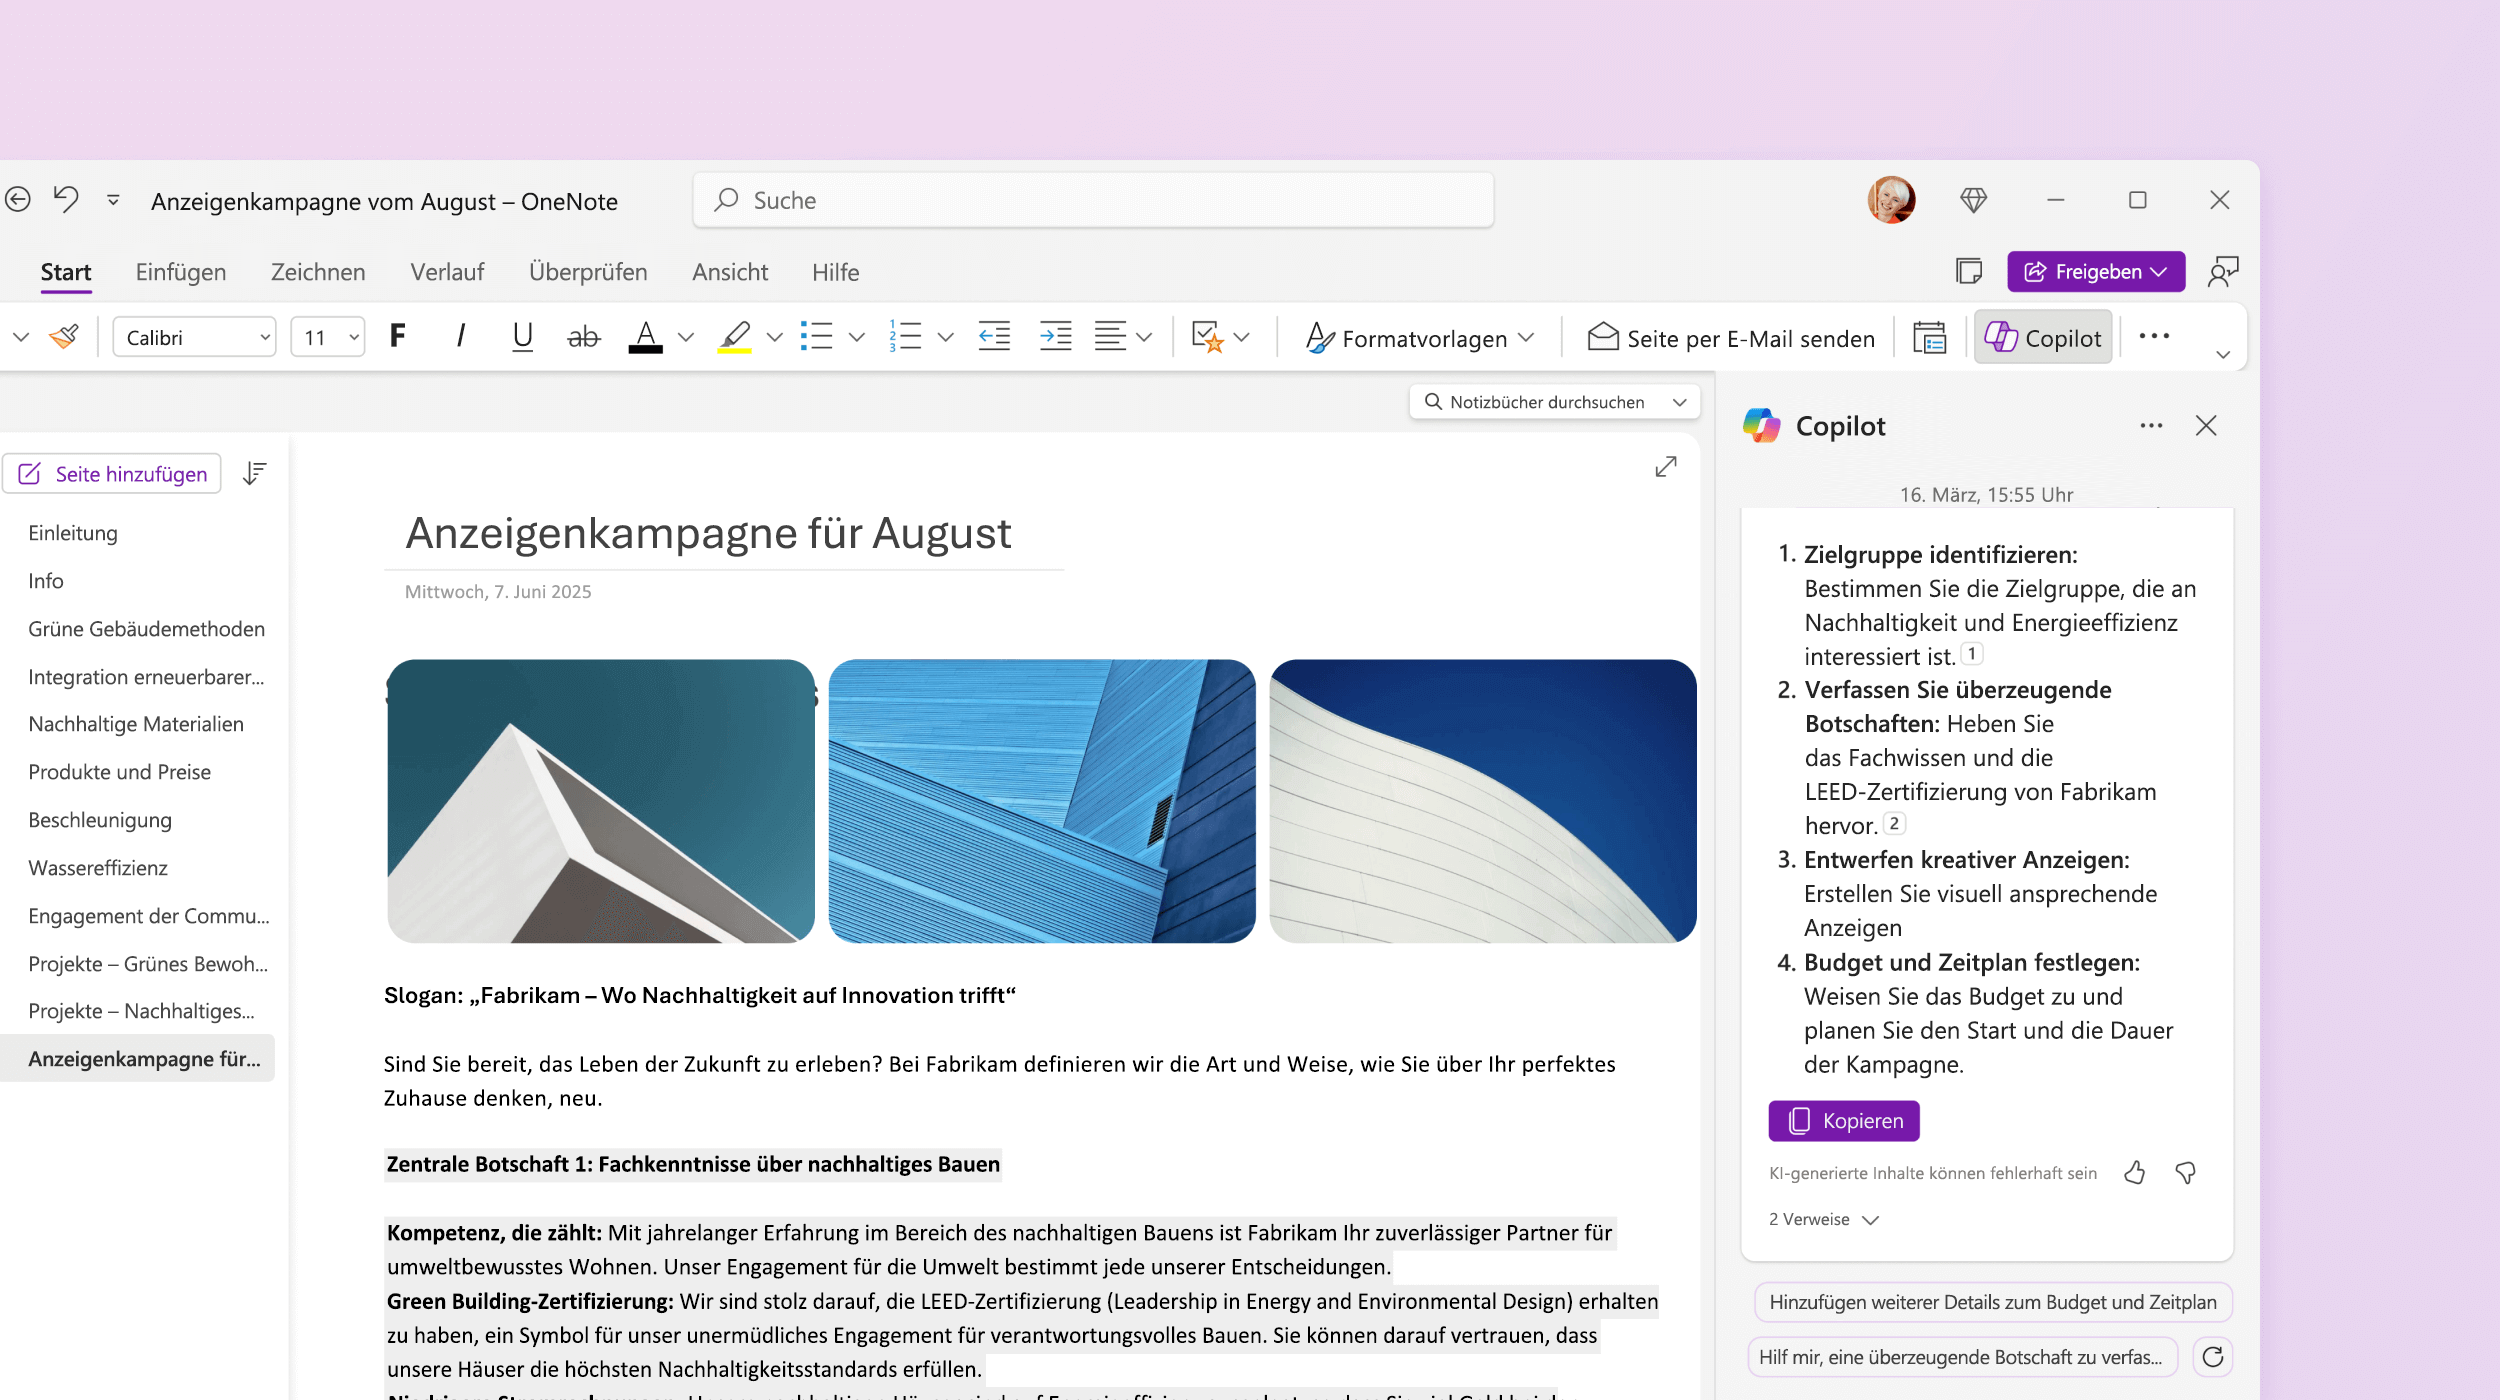Image resolution: width=2500 pixels, height=1400 pixels.
Task: Click the Bullets list icon
Action: click(817, 335)
